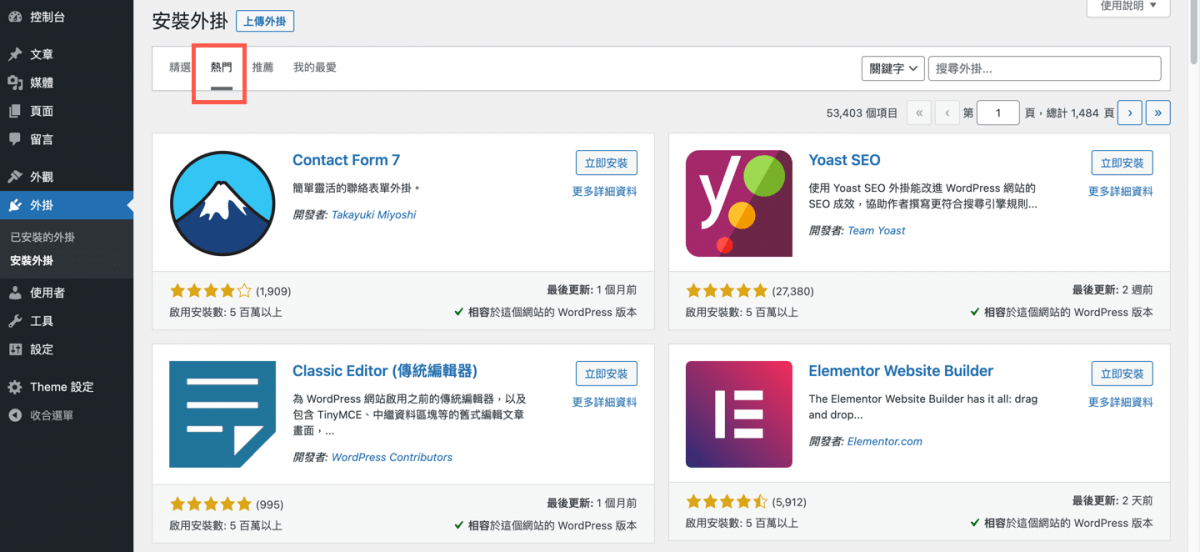Click the Elementor plugin logo
This screenshot has width=1200, height=552.
[739, 415]
